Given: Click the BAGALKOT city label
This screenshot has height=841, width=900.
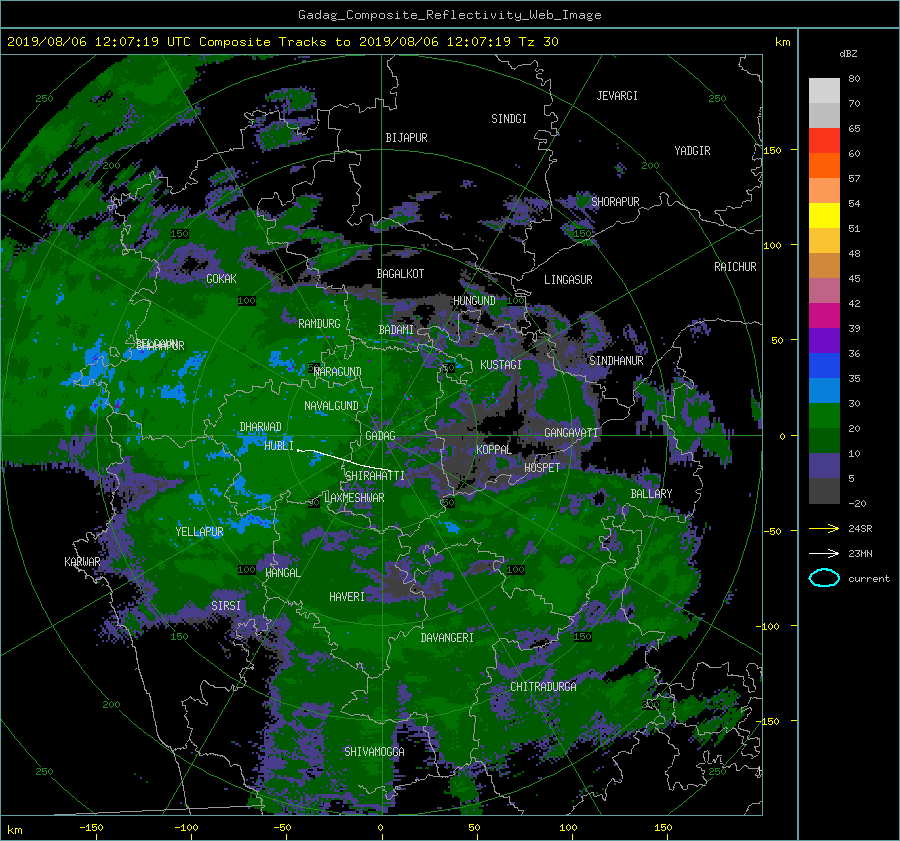Looking at the screenshot, I should (400, 274).
